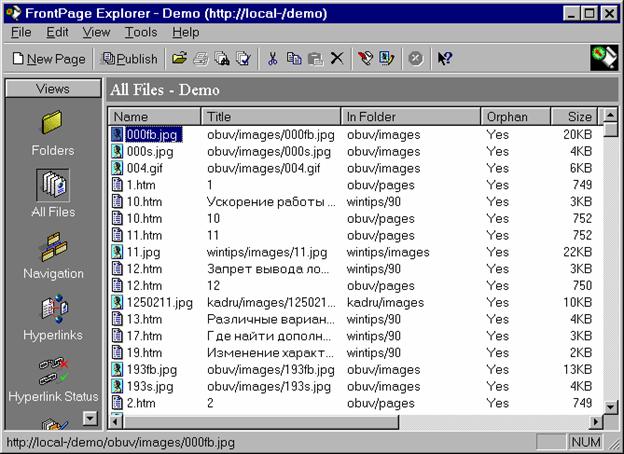Click the New Page toolbar button
Image resolution: width=624 pixels, height=454 pixels.
49,59
